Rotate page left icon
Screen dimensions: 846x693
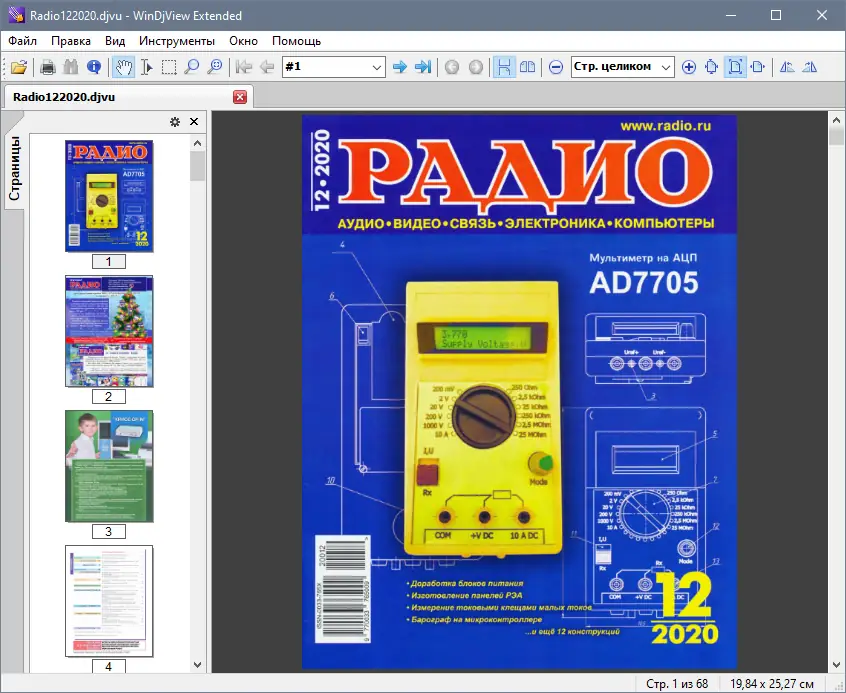(x=787, y=67)
